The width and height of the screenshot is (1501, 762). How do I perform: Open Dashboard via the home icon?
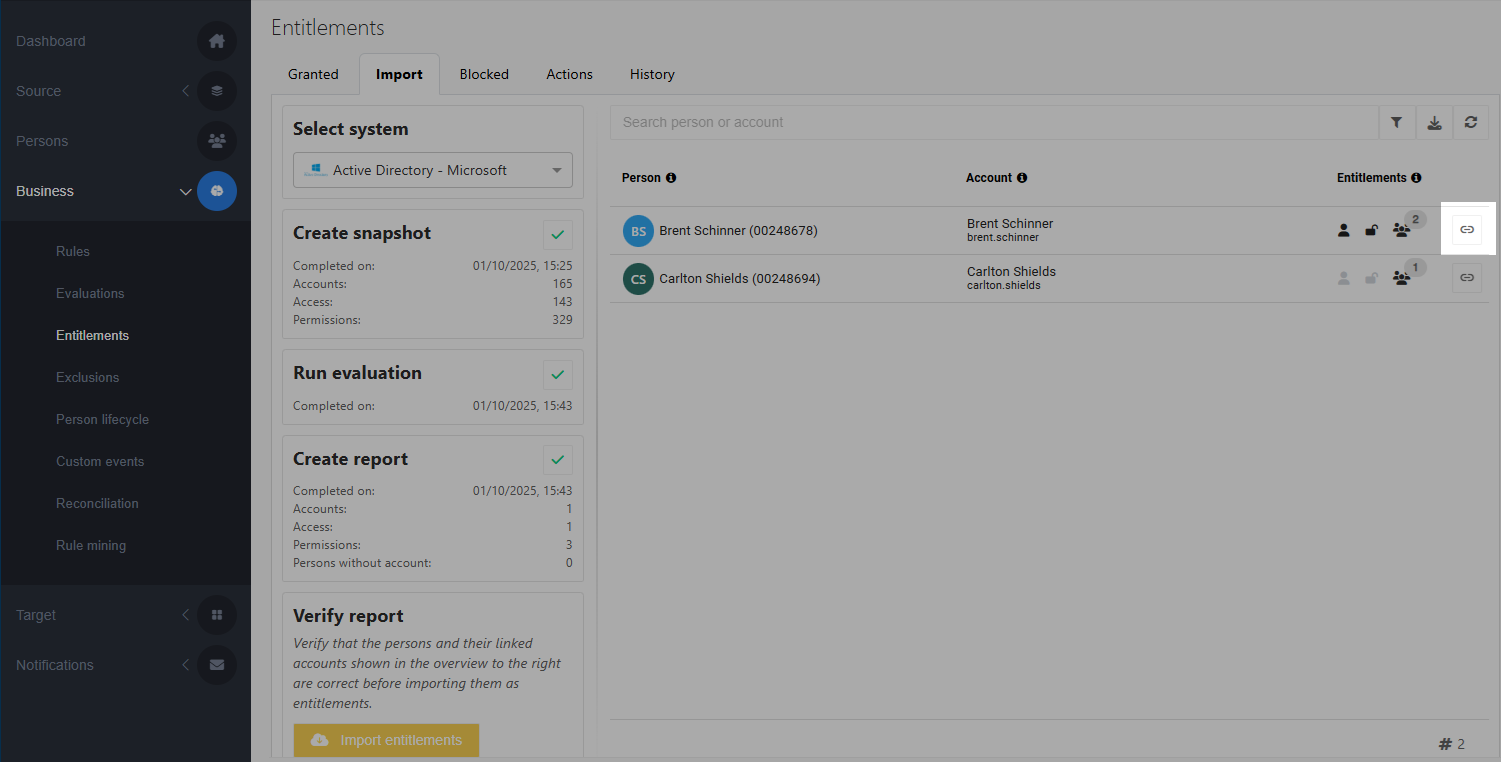click(217, 41)
